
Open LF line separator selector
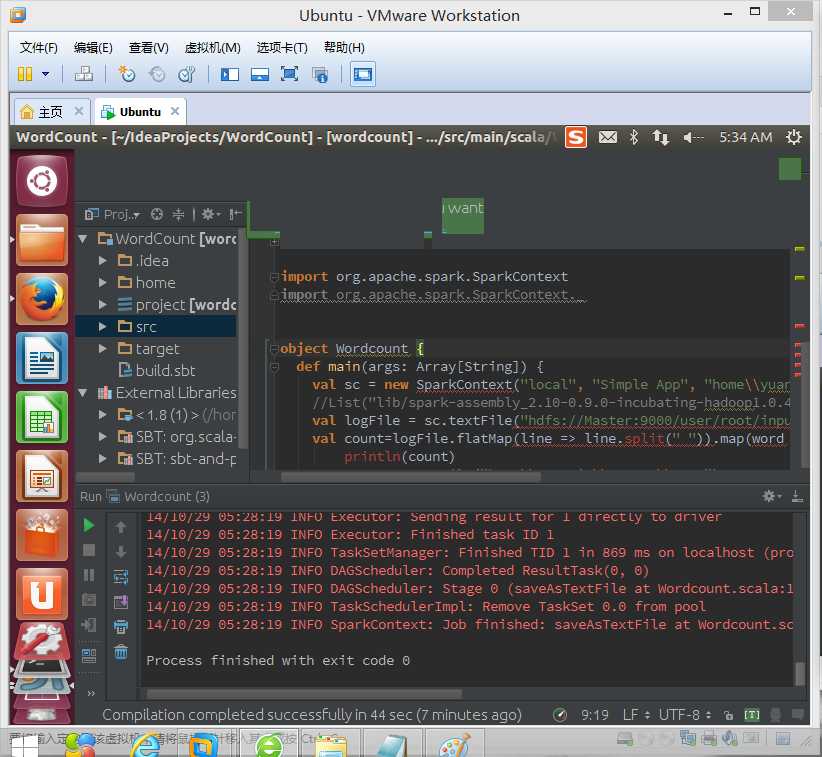(636, 715)
